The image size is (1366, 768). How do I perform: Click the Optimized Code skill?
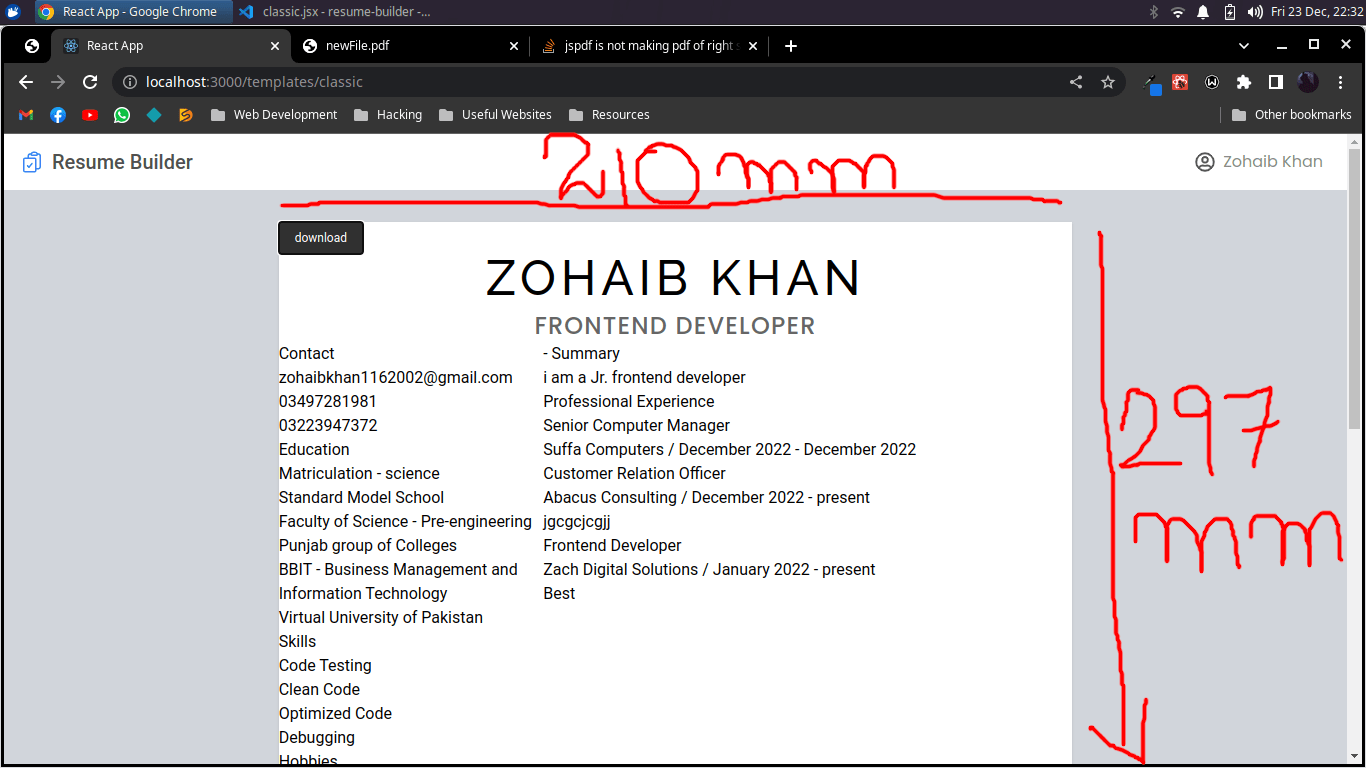click(335, 714)
